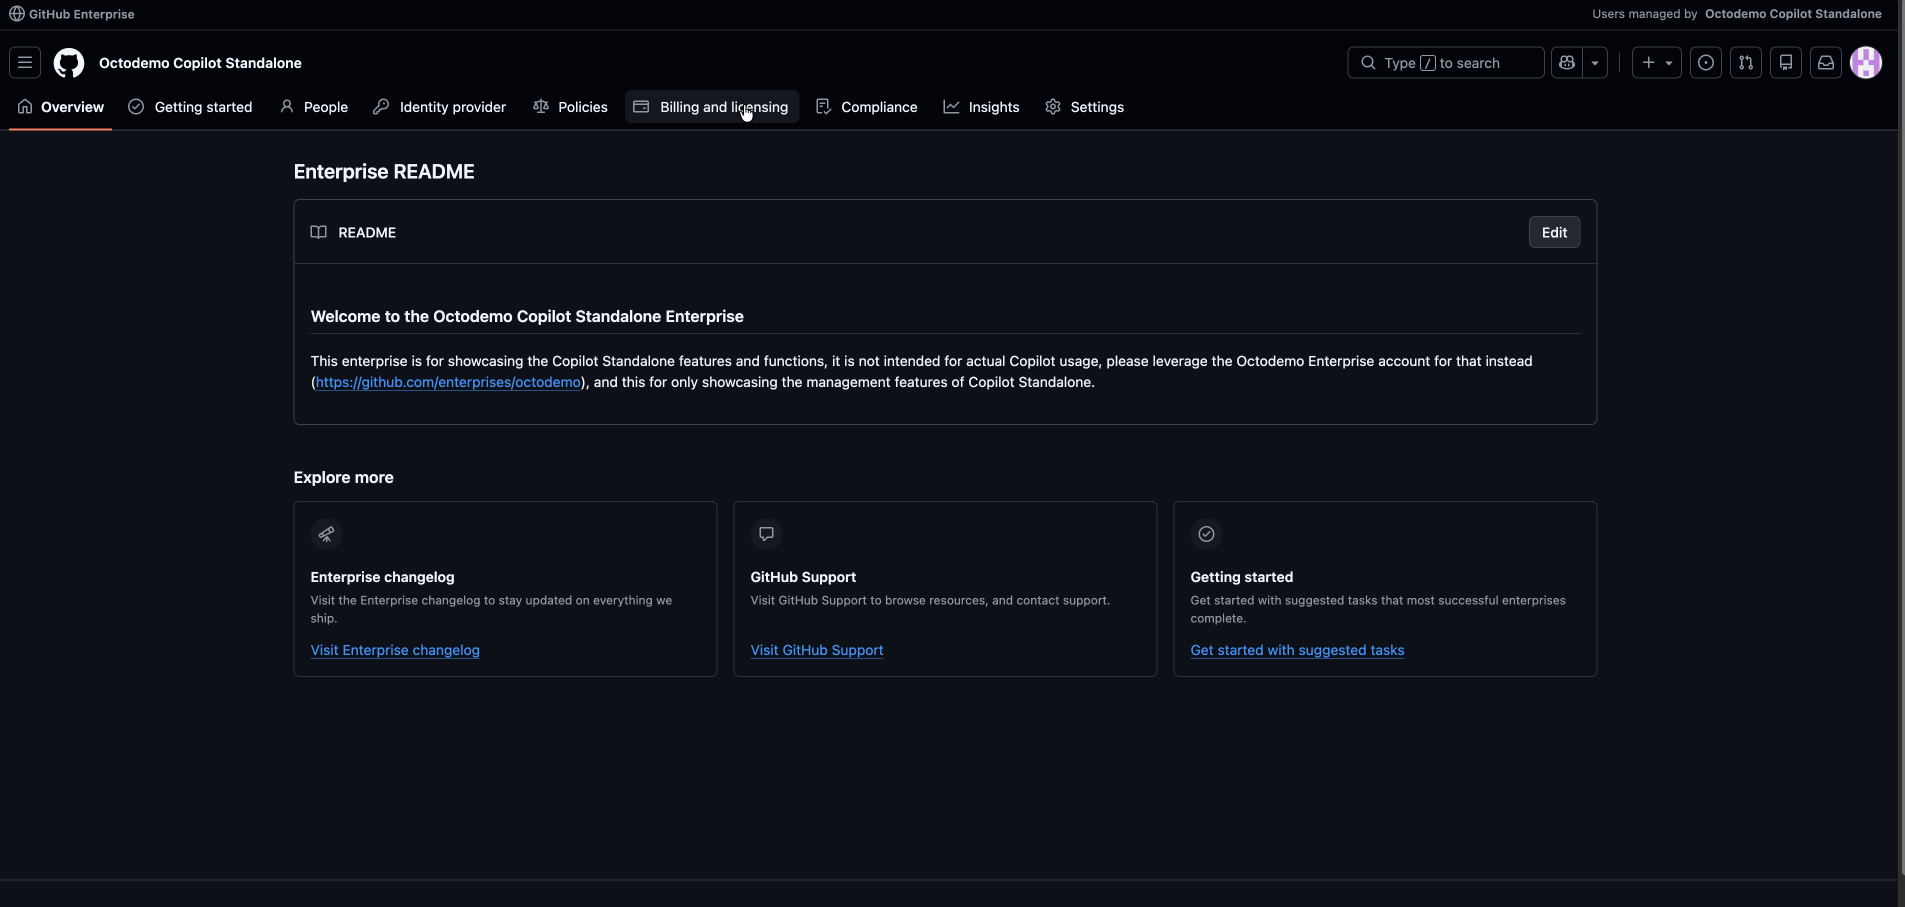Click the README label text

(367, 232)
